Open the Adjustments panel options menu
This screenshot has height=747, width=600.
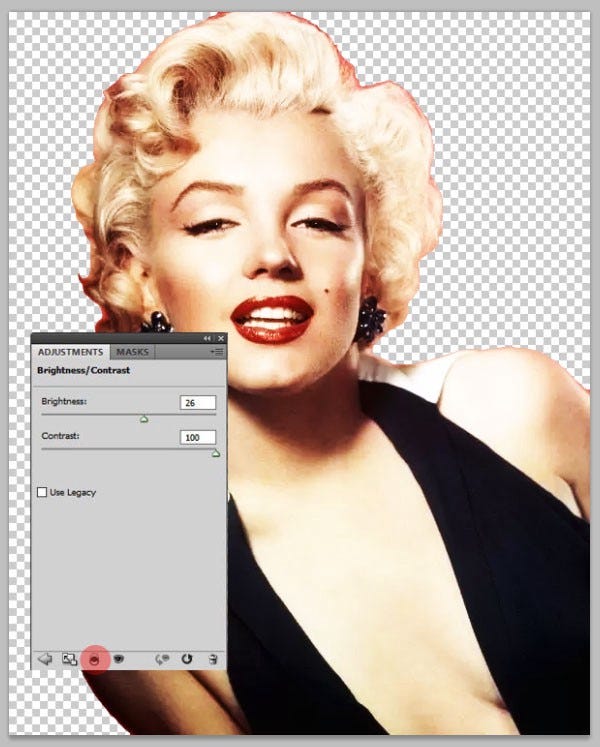coord(217,352)
